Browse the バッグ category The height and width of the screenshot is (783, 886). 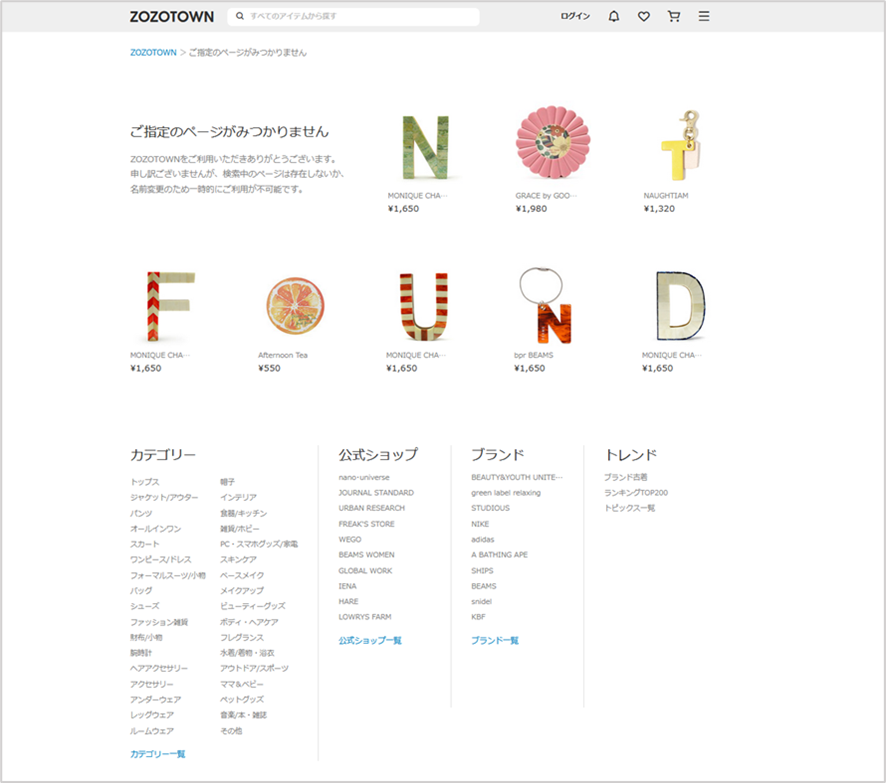(x=141, y=590)
